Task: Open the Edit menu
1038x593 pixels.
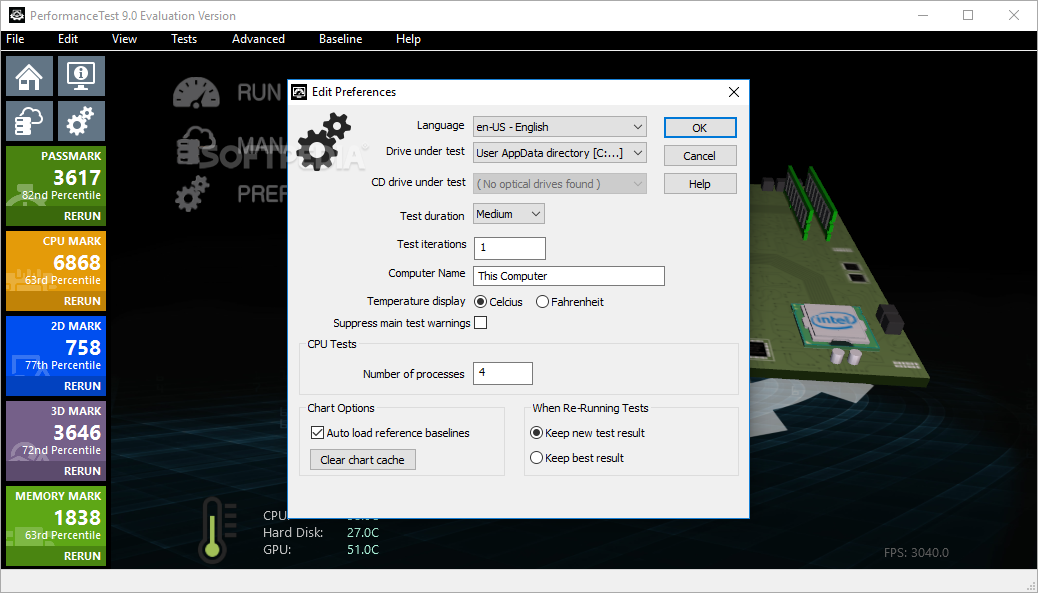Action: pyautogui.click(x=68, y=39)
